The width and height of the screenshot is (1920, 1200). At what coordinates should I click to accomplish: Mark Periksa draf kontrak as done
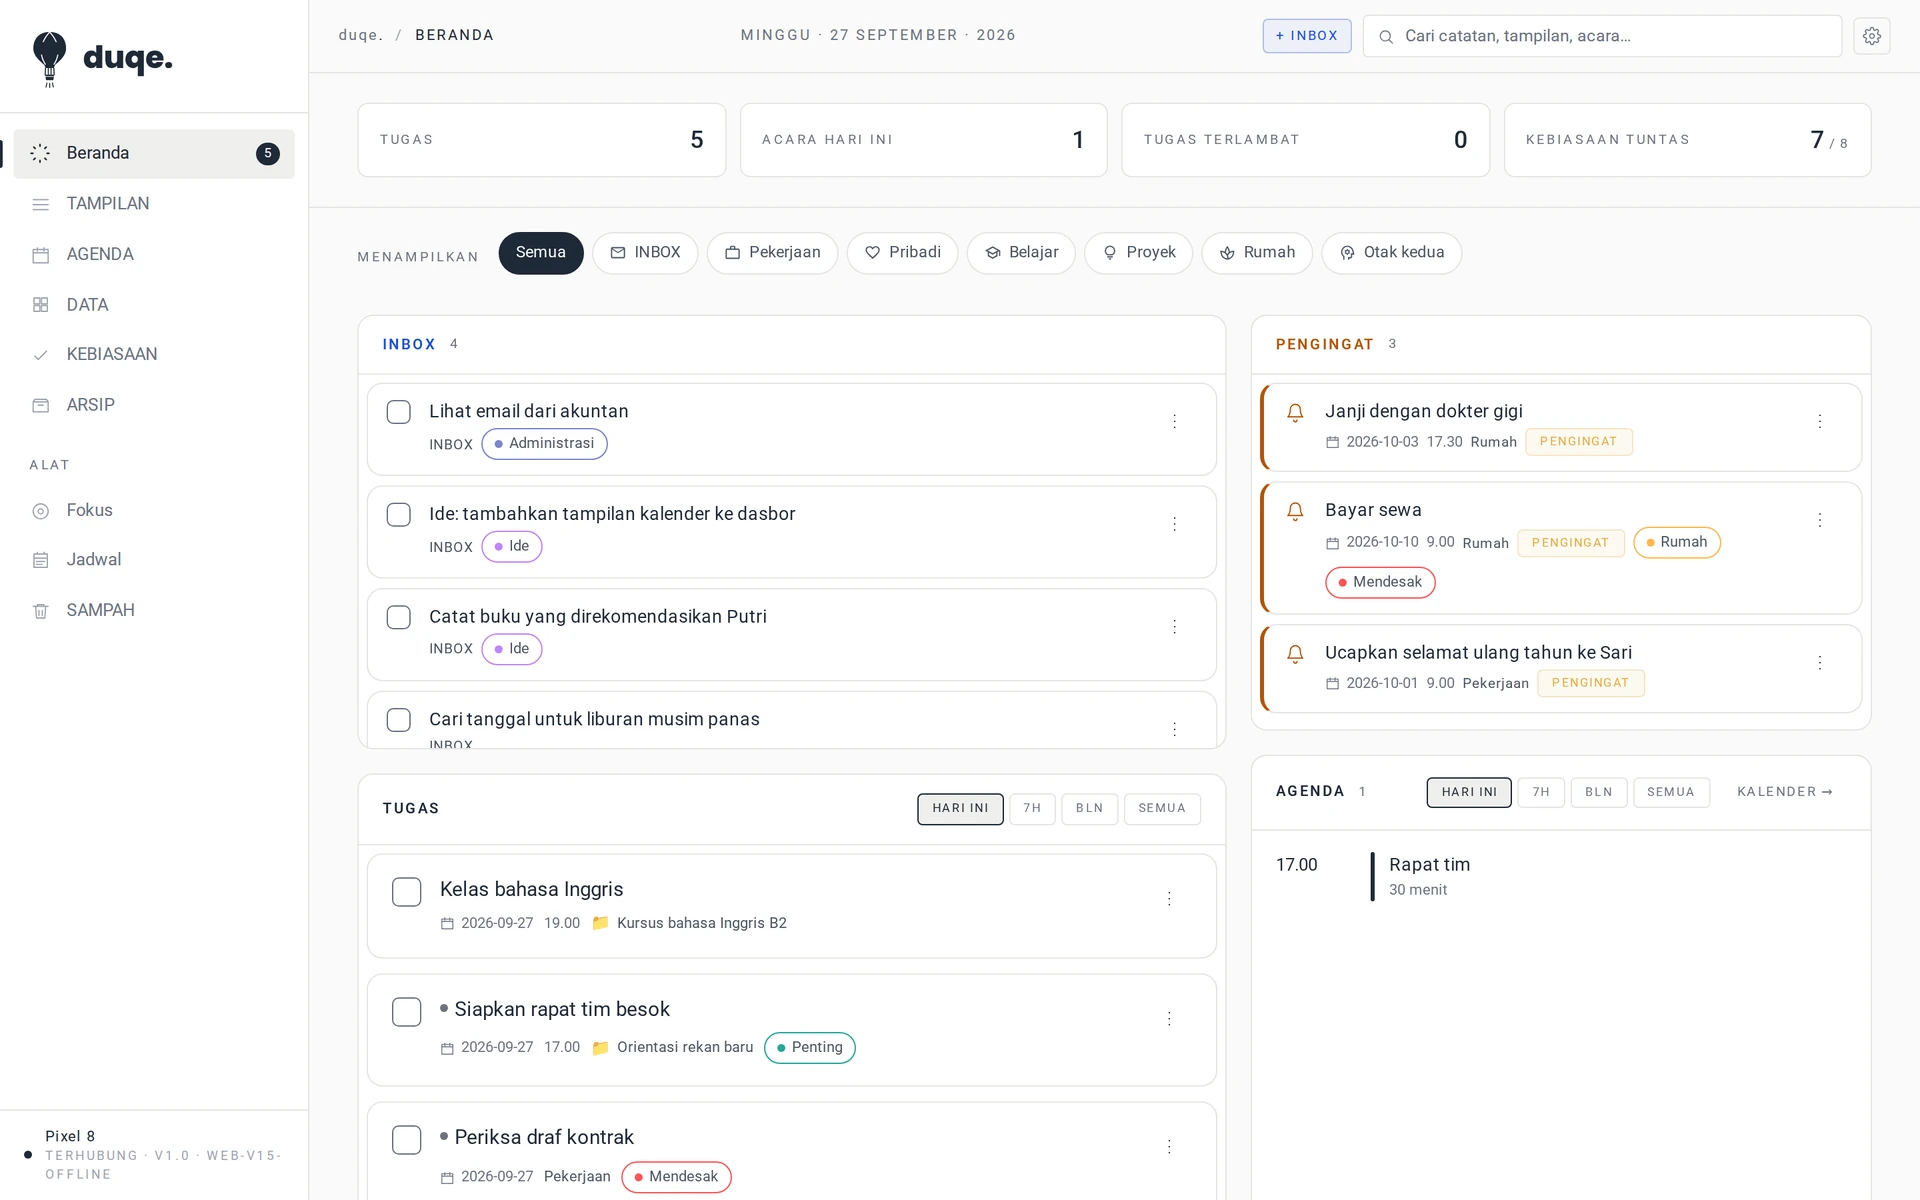pos(407,1140)
